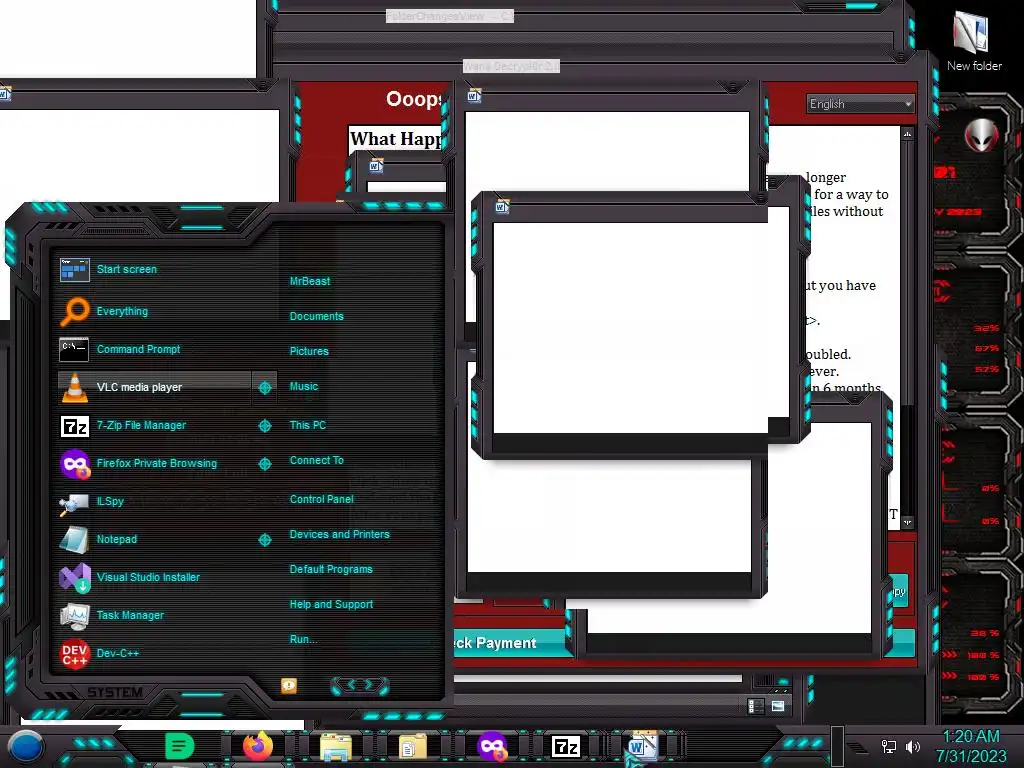The height and width of the screenshot is (768, 1024).
Task: Open Help and Support
Action: point(331,605)
